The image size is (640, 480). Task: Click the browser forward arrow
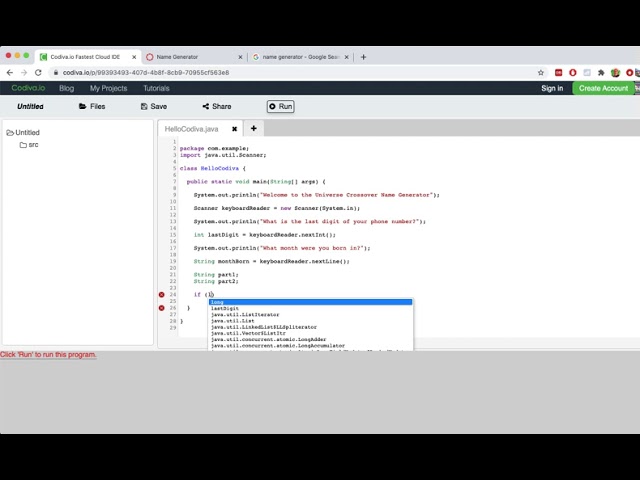(x=24, y=73)
